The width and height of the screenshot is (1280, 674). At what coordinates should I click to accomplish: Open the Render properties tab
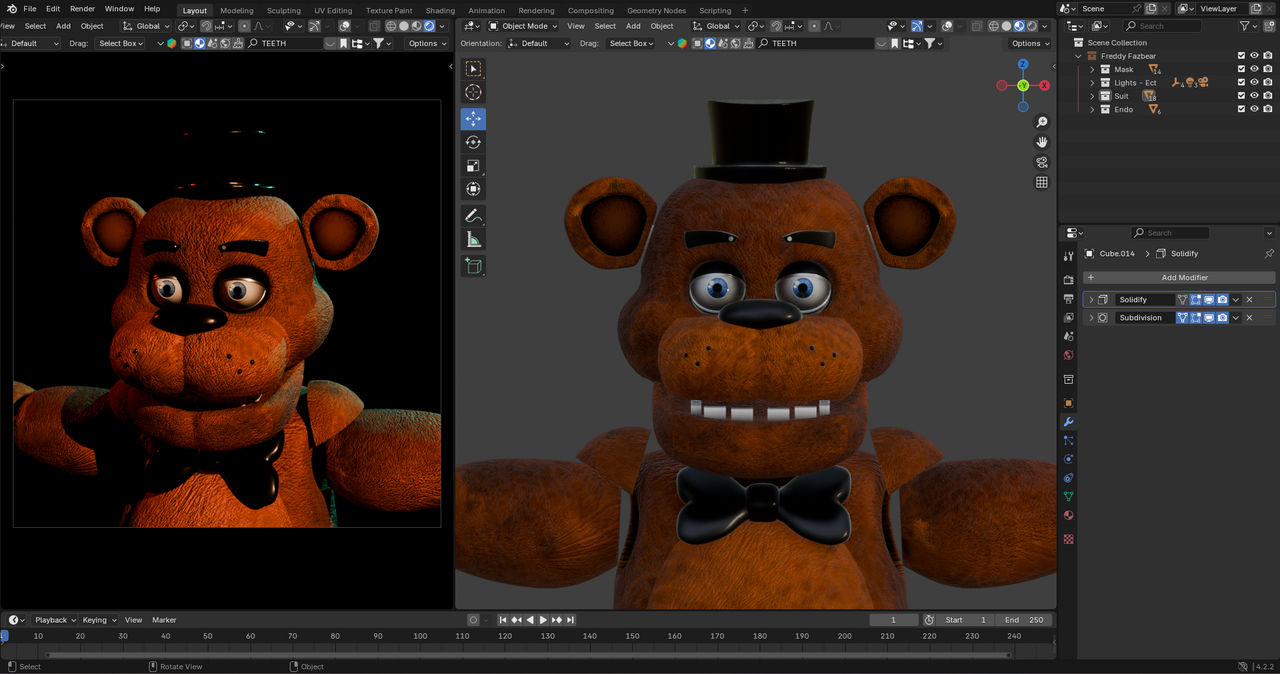tap(1068, 280)
